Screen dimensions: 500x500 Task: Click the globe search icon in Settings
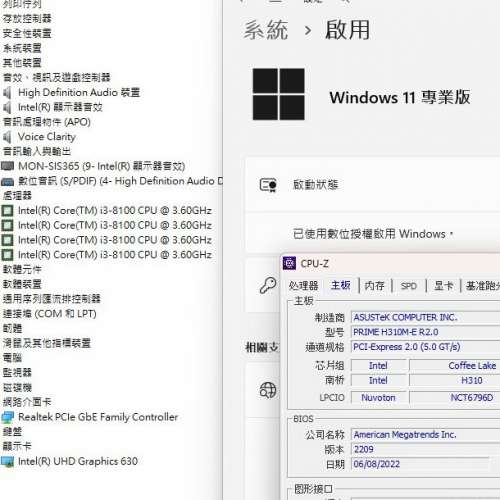(268, 390)
